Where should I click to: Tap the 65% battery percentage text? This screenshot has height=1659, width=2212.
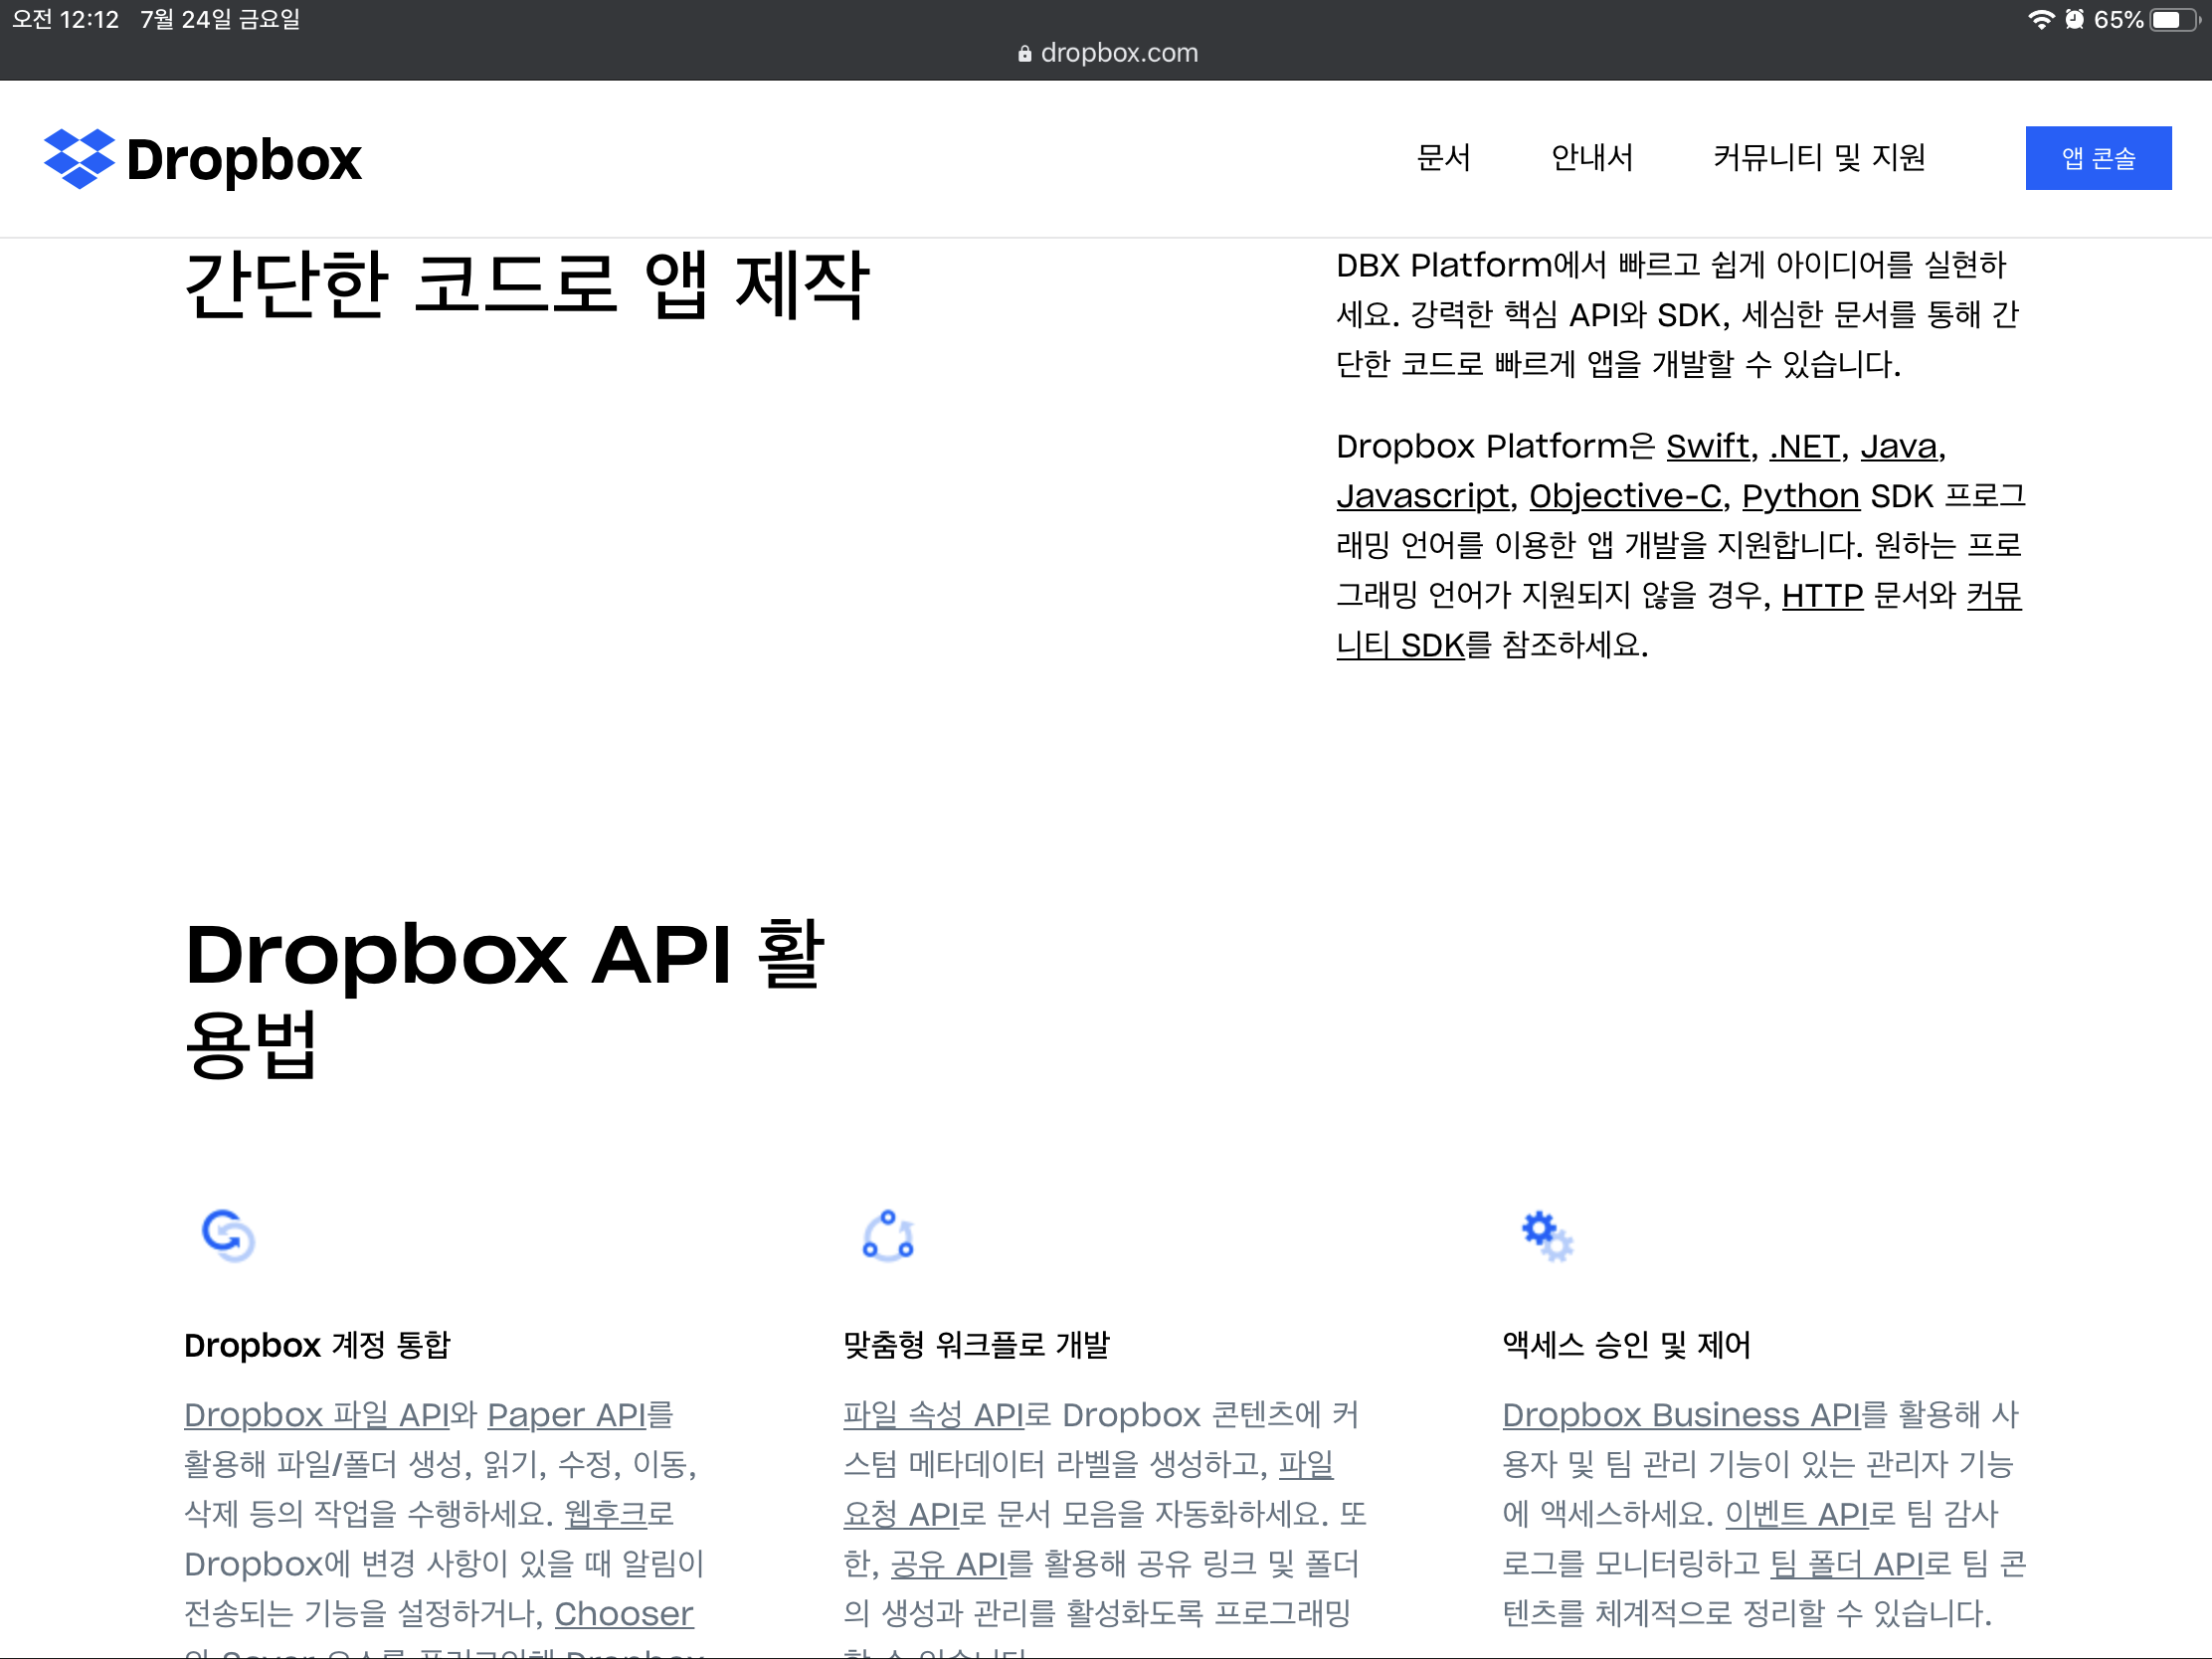2118,19
